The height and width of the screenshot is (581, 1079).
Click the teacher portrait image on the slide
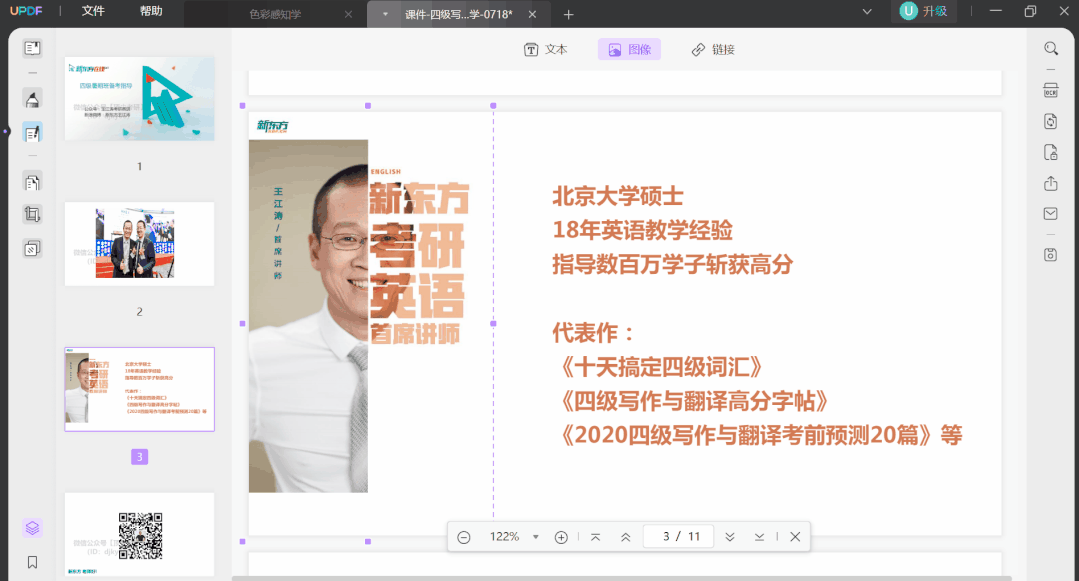308,316
